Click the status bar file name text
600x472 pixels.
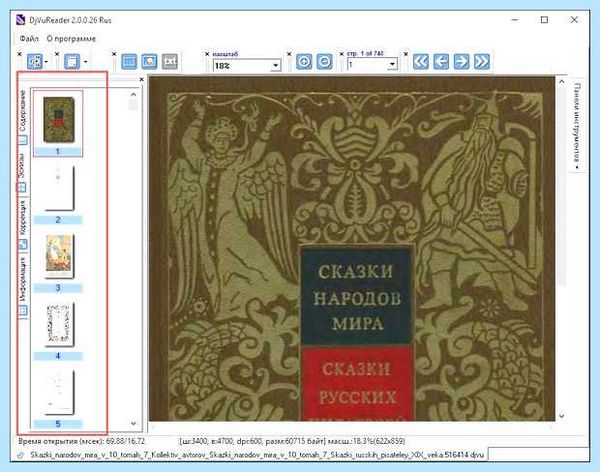tap(257, 455)
